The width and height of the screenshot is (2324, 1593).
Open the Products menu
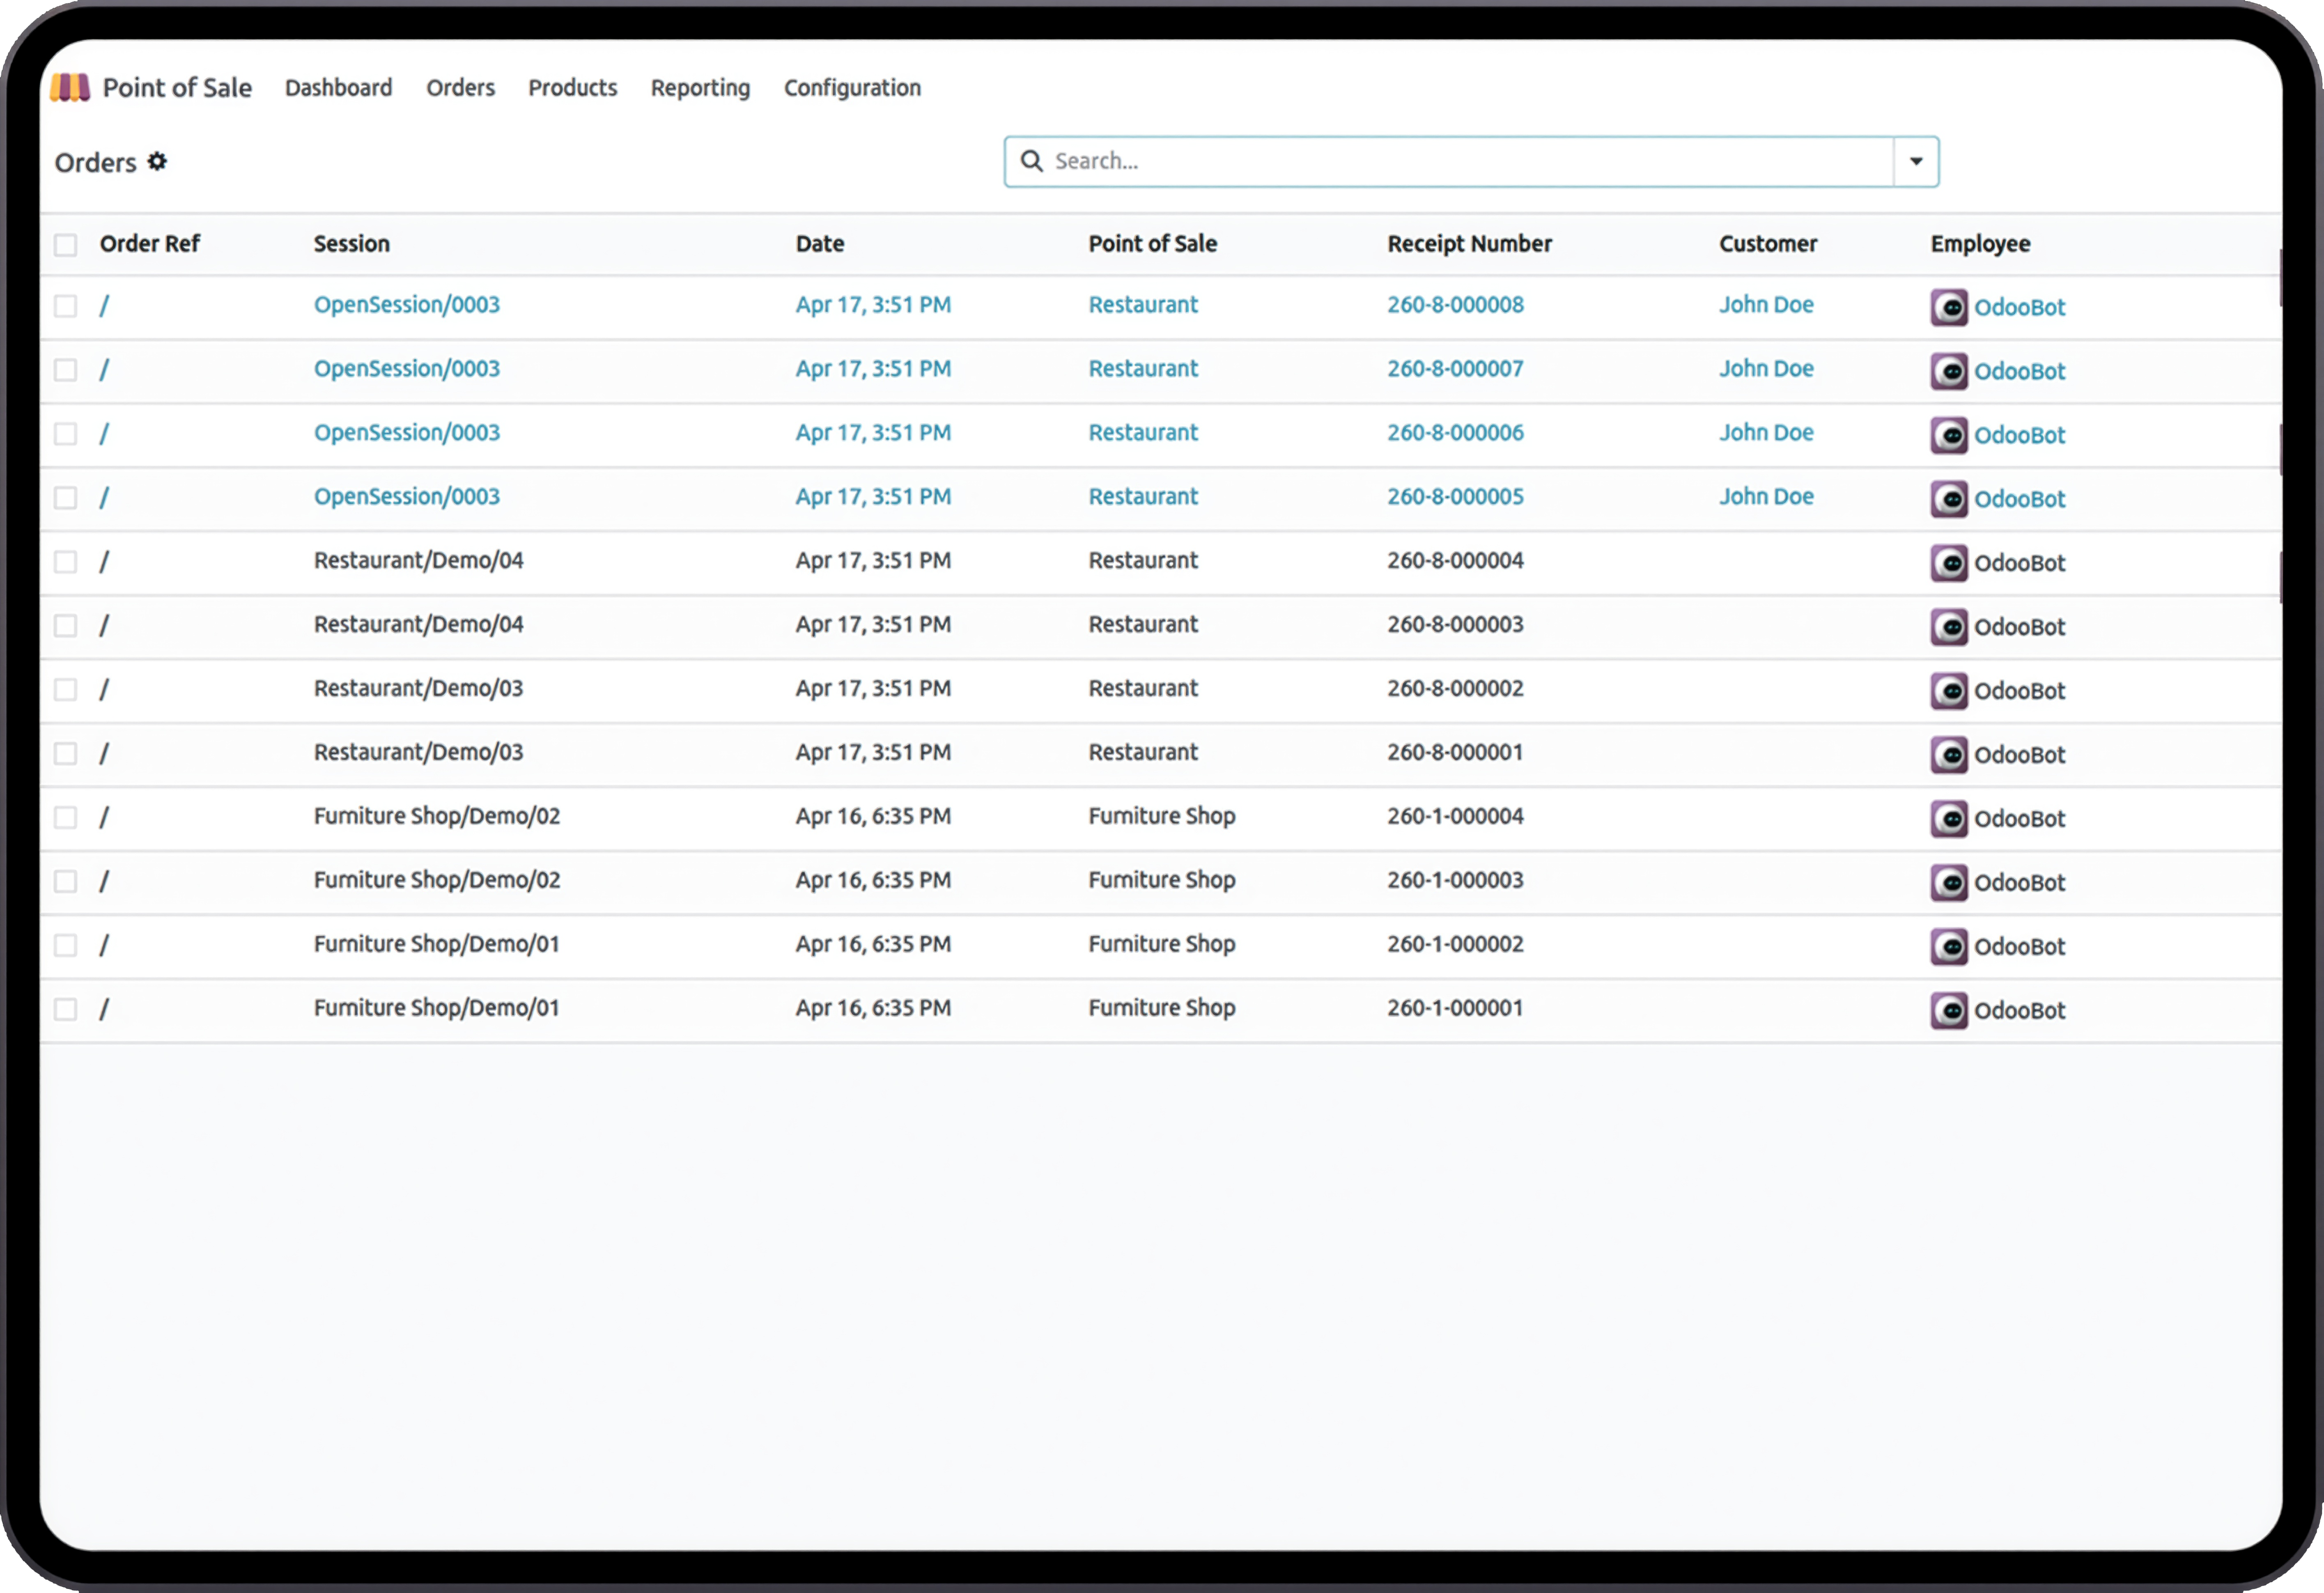click(573, 88)
